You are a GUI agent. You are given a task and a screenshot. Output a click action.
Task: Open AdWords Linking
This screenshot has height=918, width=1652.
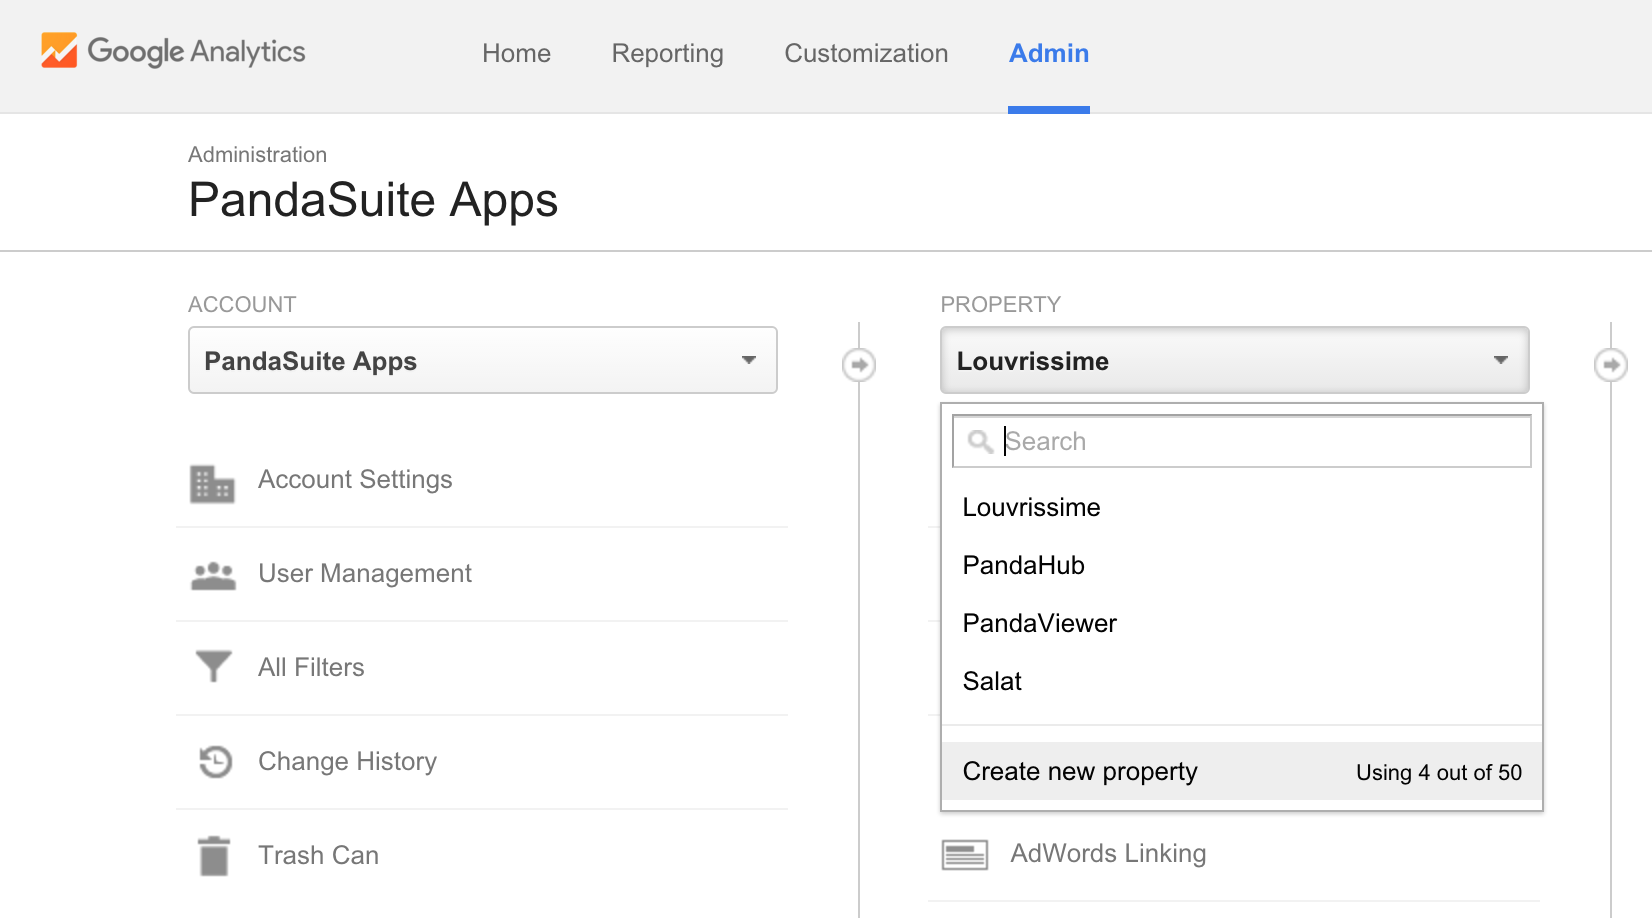1108,853
